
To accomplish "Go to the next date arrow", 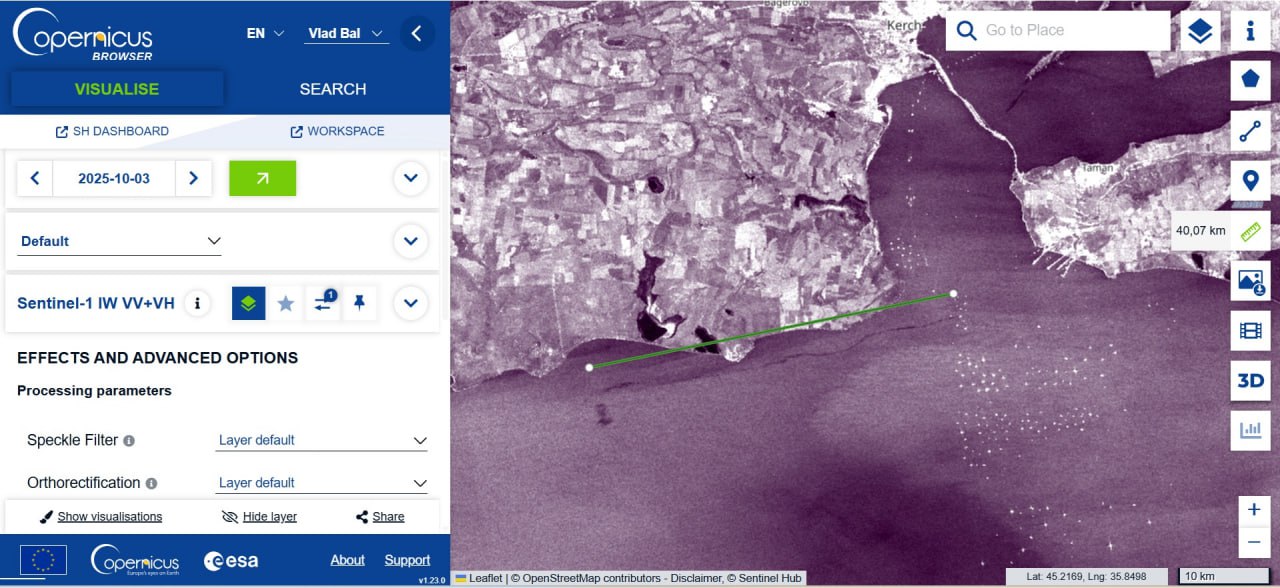I will point(194,178).
